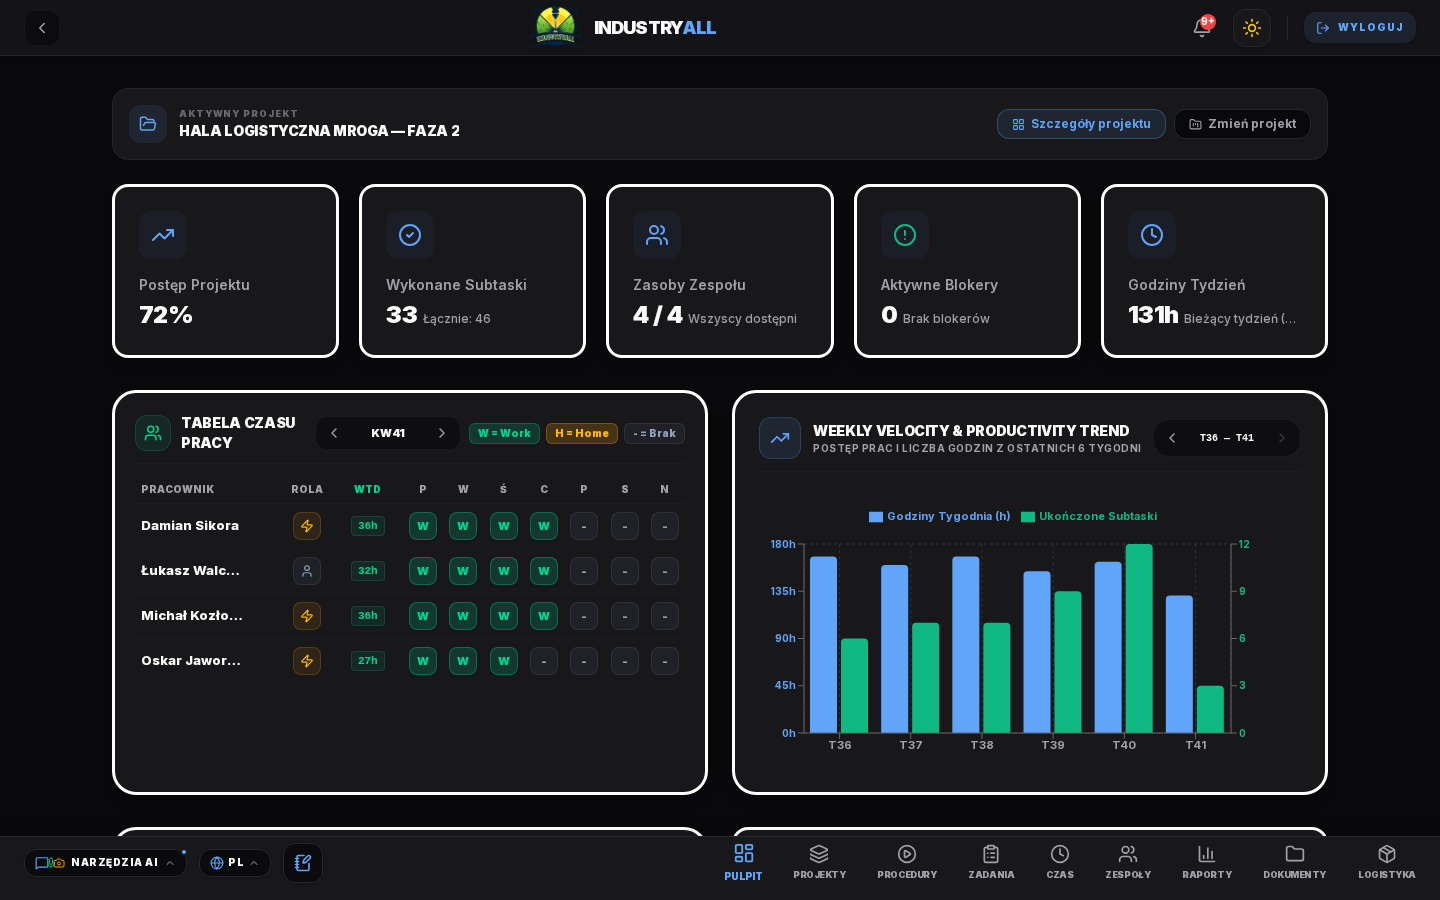Open the PL language dropdown
Image resolution: width=1440 pixels, height=900 pixels.
pyautogui.click(x=235, y=863)
